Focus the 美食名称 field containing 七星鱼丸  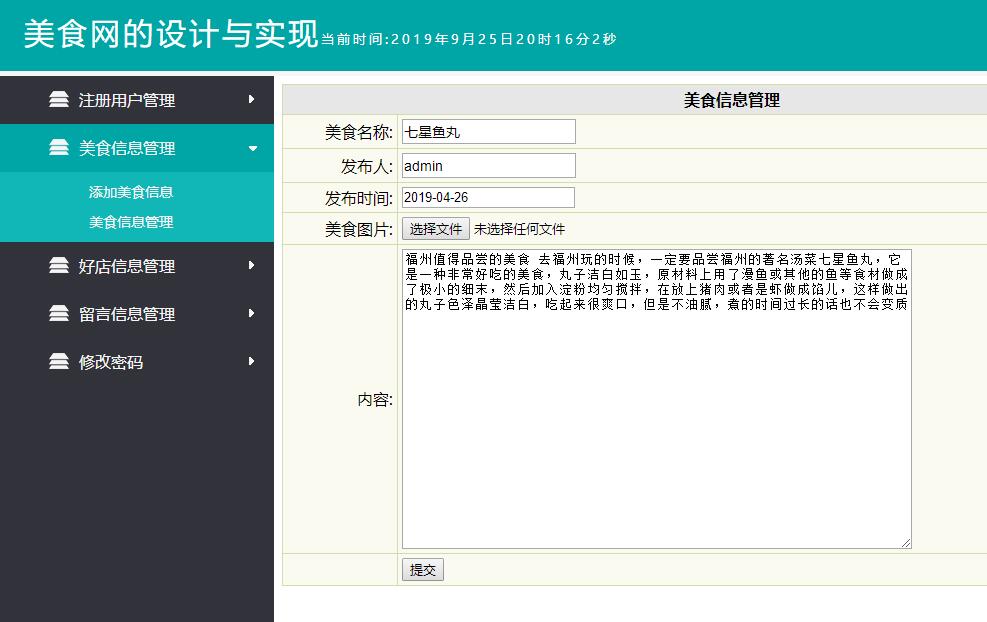[x=488, y=132]
